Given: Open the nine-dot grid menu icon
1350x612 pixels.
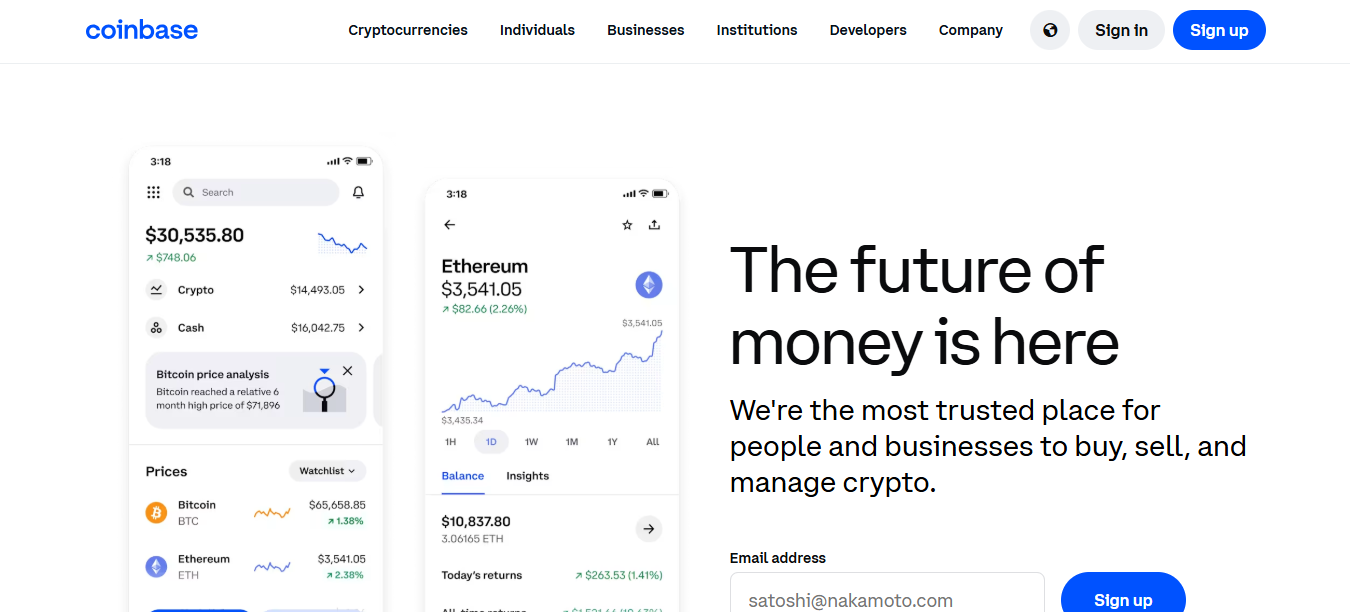Looking at the screenshot, I should tap(153, 192).
